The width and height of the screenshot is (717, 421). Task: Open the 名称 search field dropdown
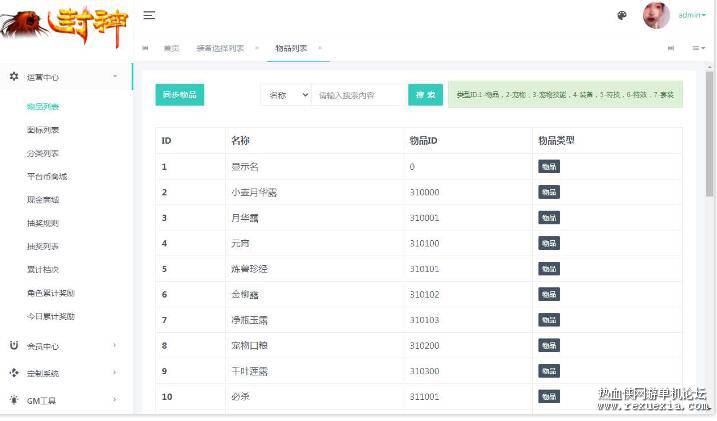coord(286,95)
